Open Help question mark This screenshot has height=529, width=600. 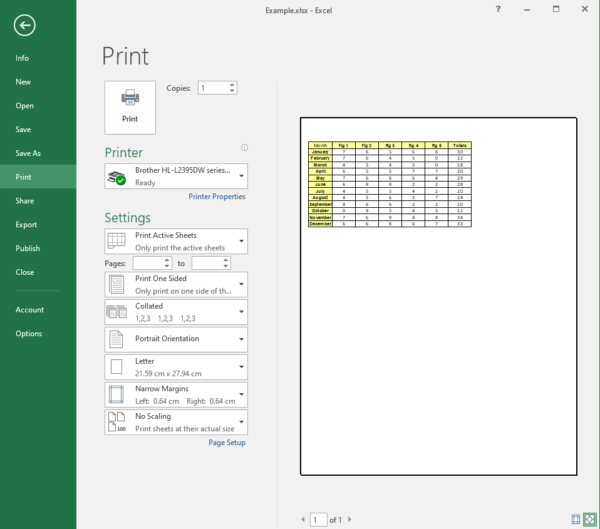point(498,9)
